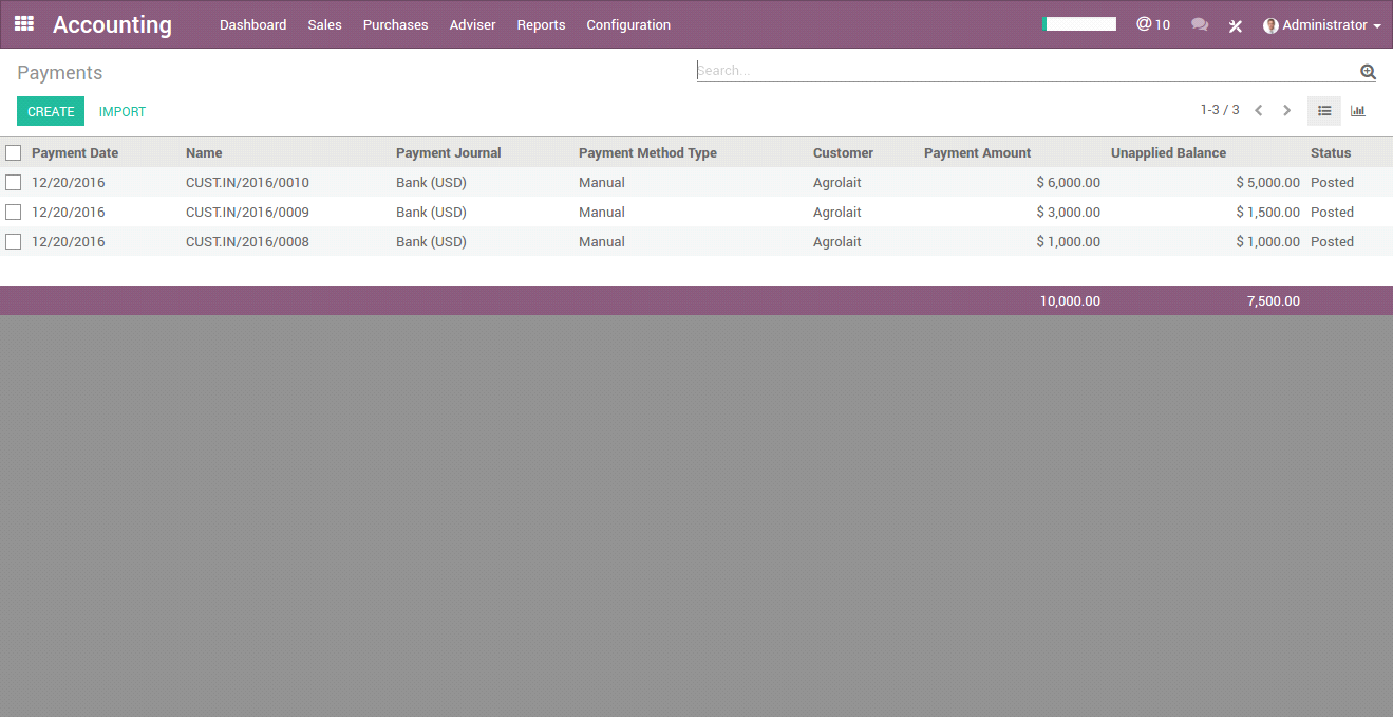The width and height of the screenshot is (1393, 717).
Task: Open the conversations chat bubble icon
Action: click(x=1200, y=25)
